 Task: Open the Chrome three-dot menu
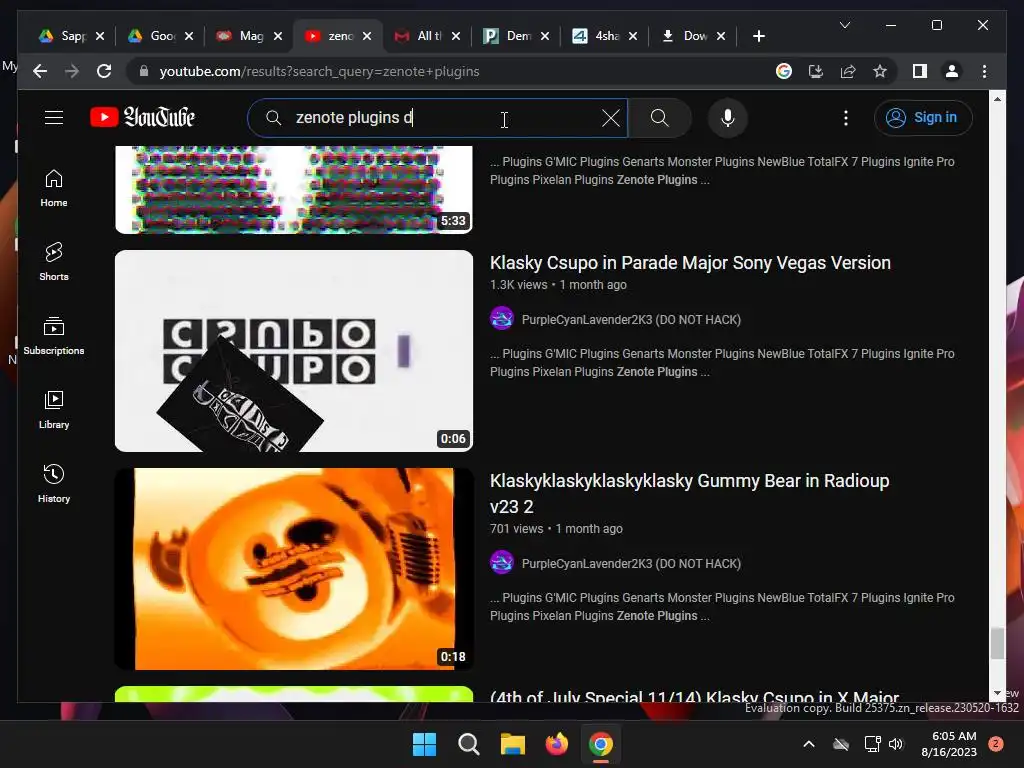pos(984,71)
